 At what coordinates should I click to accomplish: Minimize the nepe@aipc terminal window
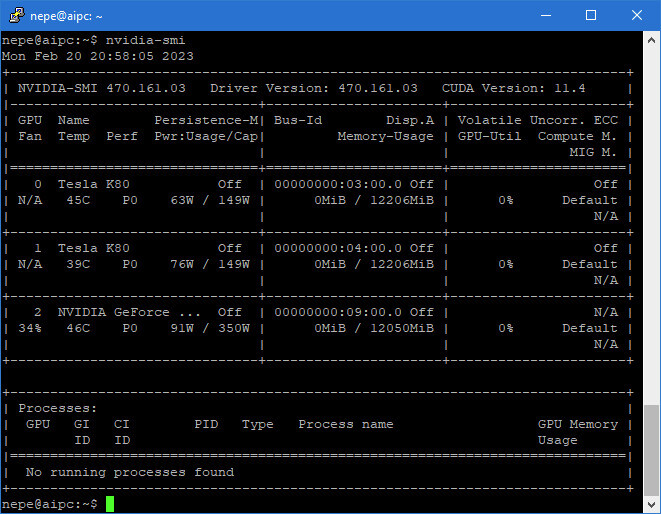(x=546, y=15)
